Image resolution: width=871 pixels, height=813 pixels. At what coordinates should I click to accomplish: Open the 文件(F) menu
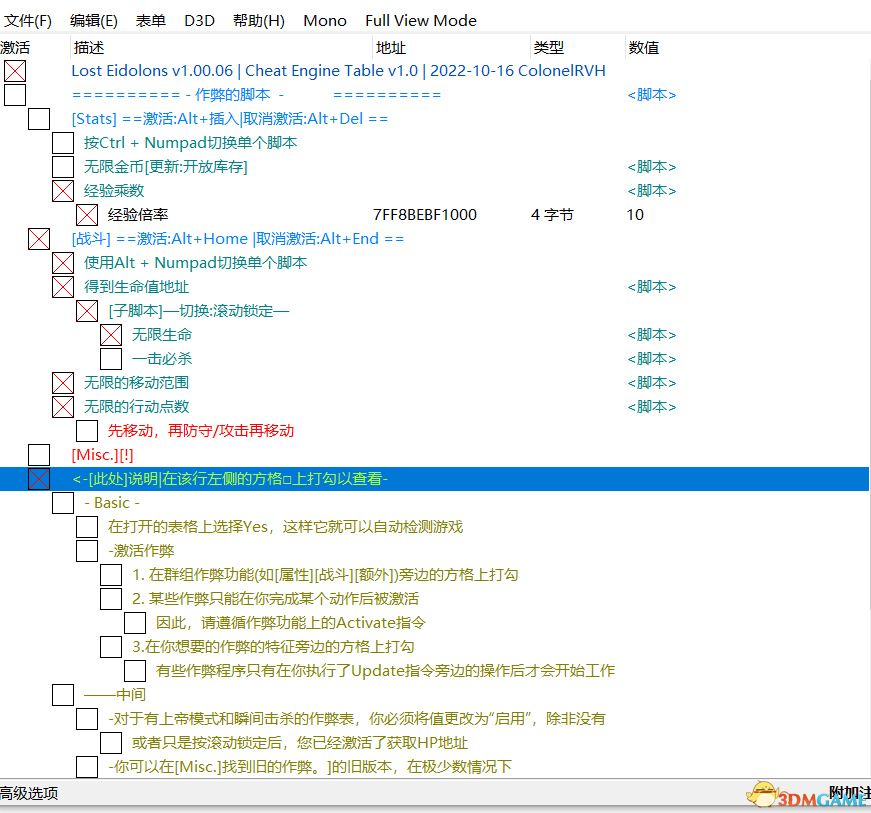click(28, 20)
